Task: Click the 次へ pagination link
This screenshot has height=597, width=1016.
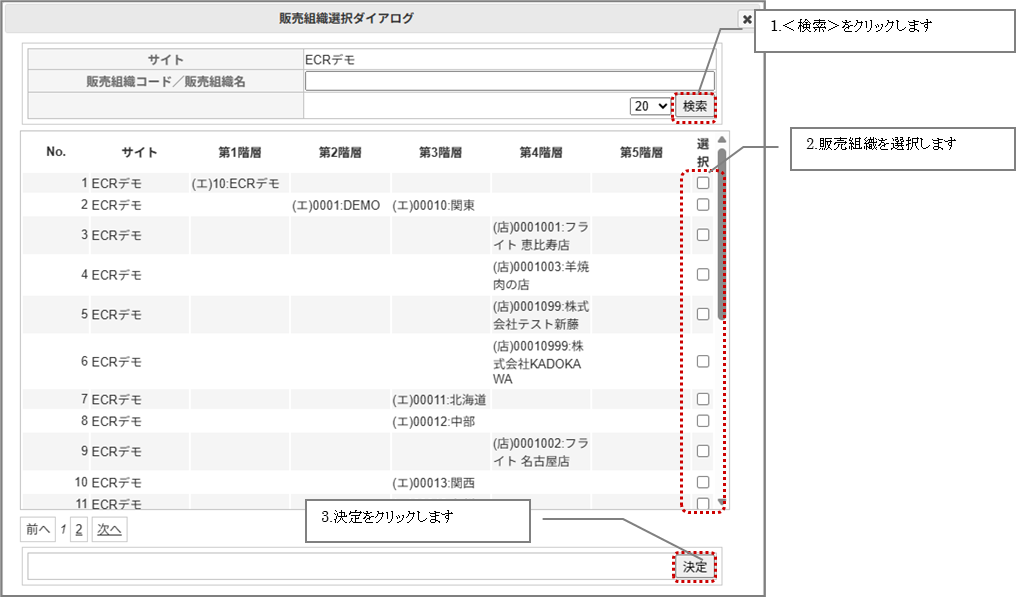Action: pos(108,530)
